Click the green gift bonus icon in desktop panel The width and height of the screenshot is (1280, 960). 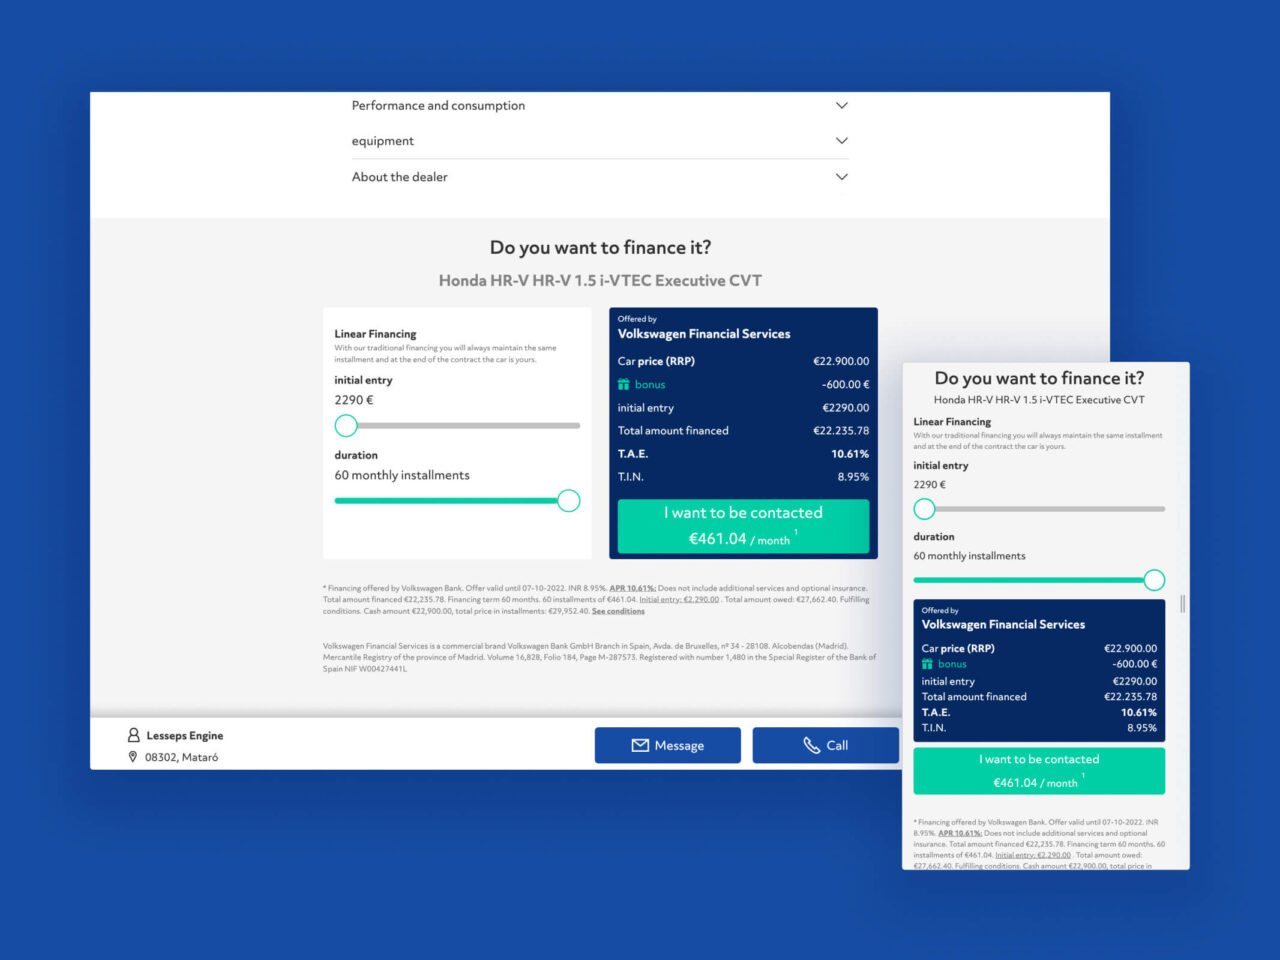coord(624,385)
